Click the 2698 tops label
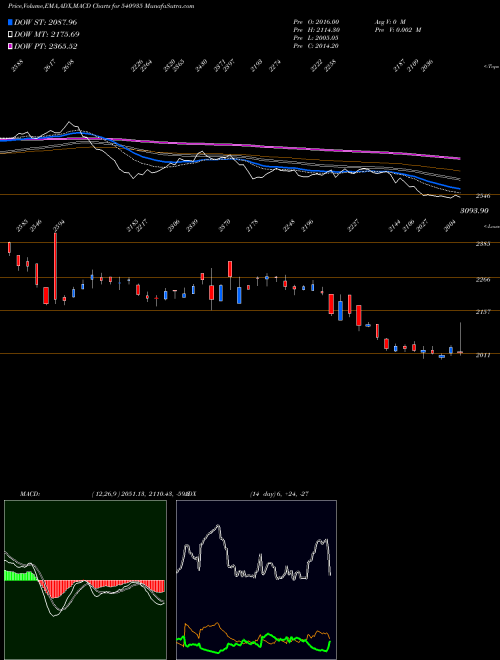Viewport: 500px width, 660px height. point(68,66)
